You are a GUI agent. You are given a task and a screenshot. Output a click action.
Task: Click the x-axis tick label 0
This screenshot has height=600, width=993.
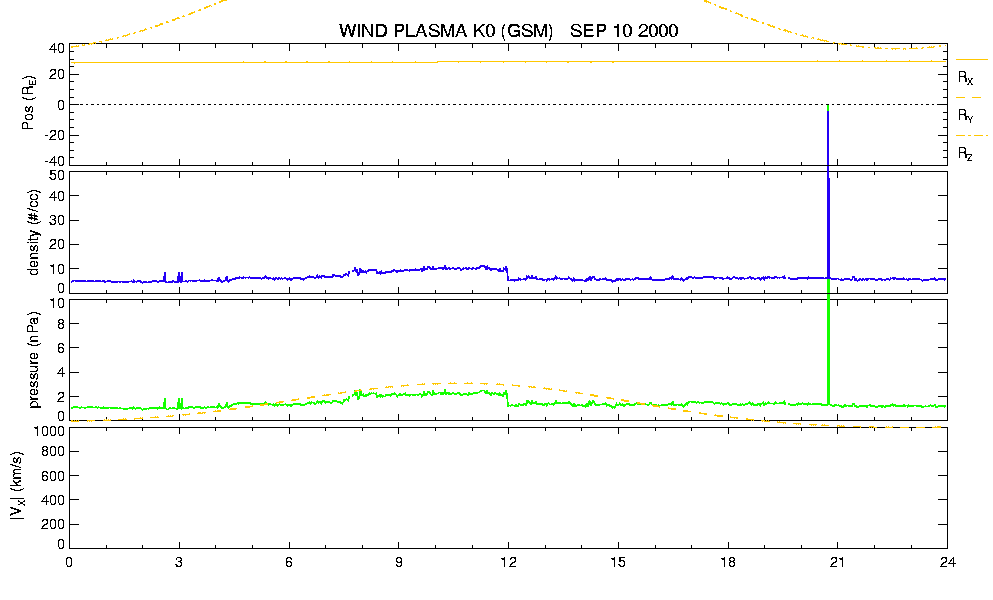[x=69, y=562]
